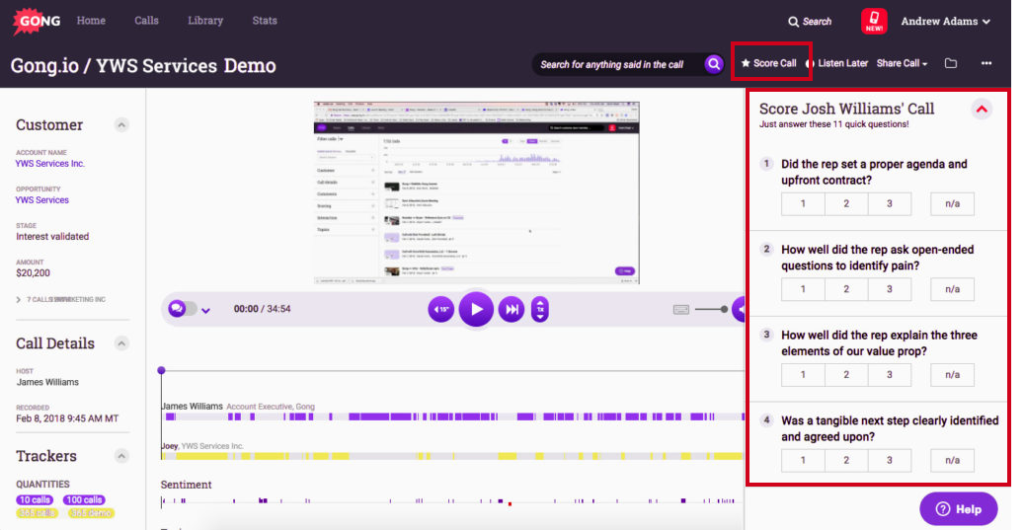
Task: Collapse the Trackers section
Action: click(121, 456)
